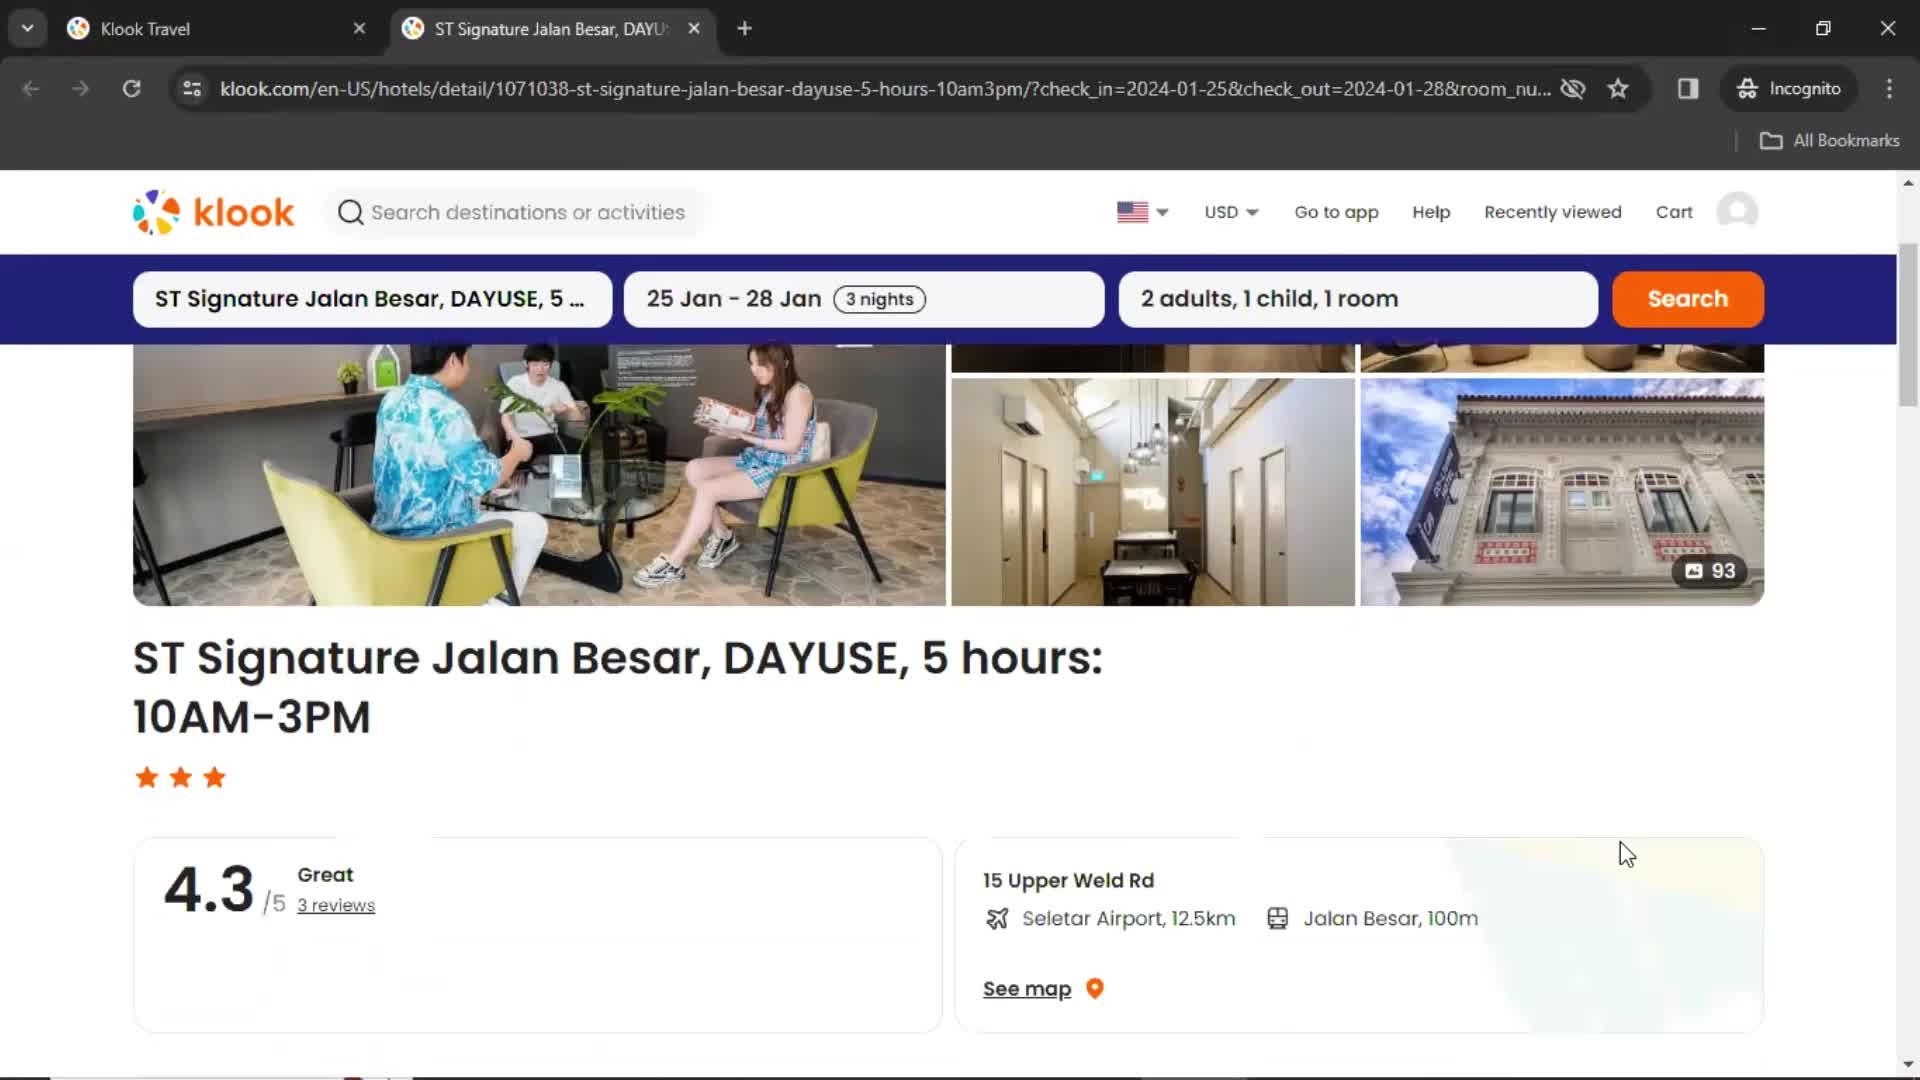This screenshot has height=1080, width=1920.
Task: Reload the browser page
Action: [x=131, y=89]
